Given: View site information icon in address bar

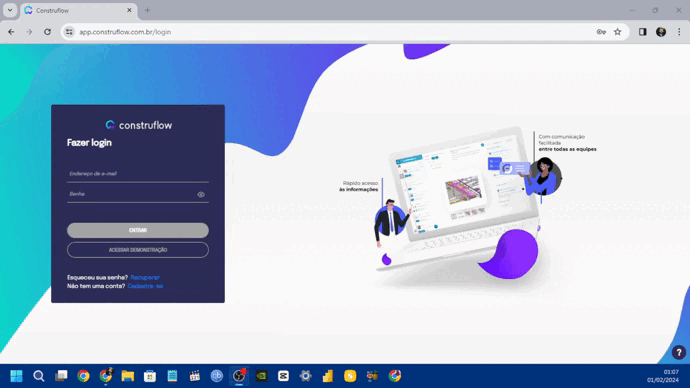Looking at the screenshot, I should click(69, 32).
